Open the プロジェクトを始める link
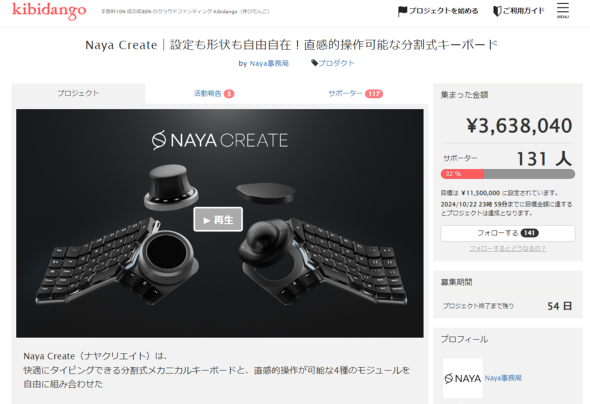 [443, 11]
